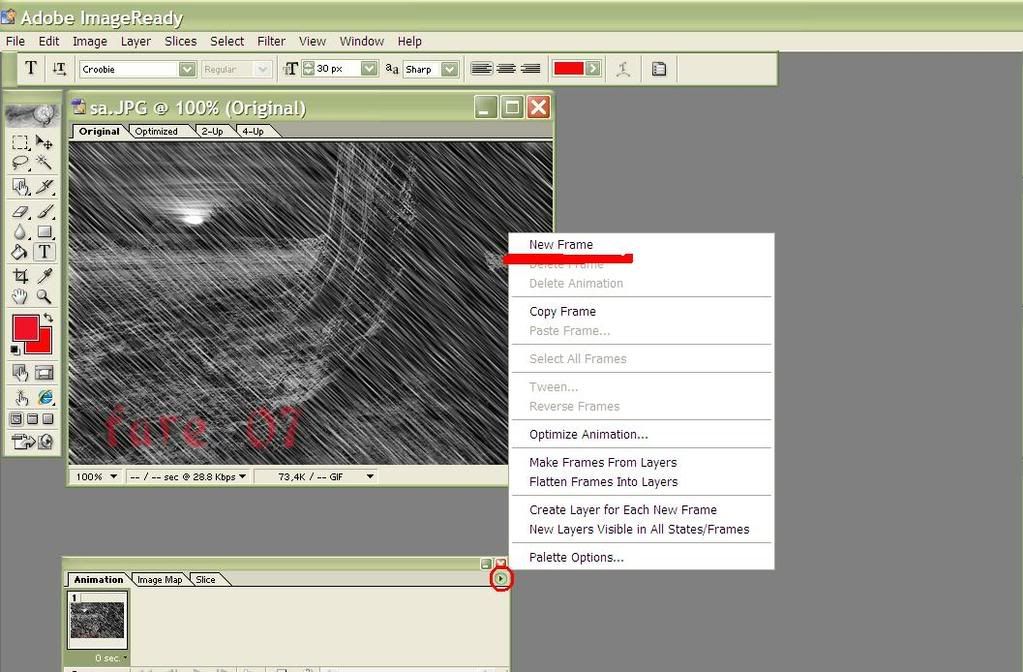Open the Slices menu

pyautogui.click(x=181, y=41)
